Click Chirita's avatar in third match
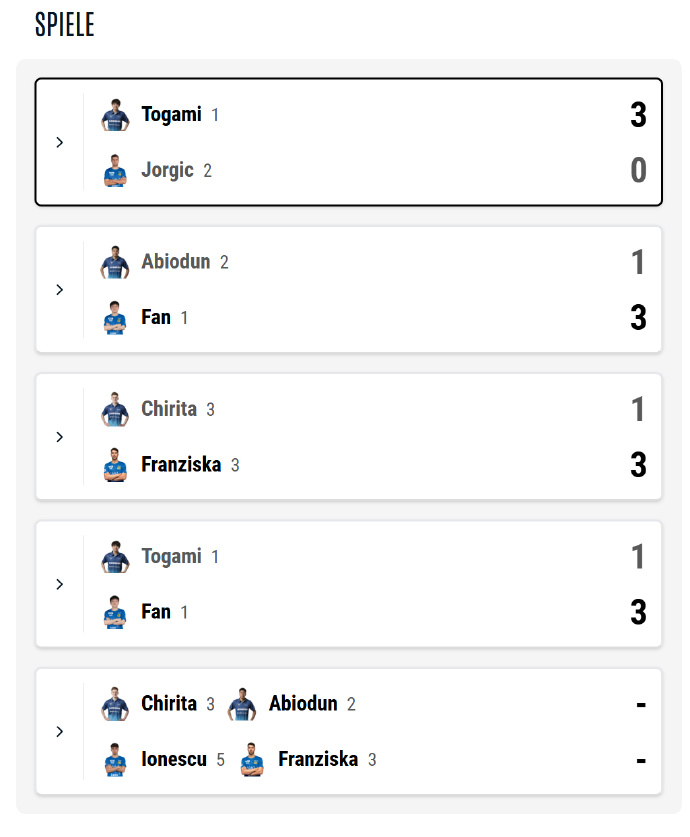Image resolution: width=690 pixels, height=837 pixels. (x=116, y=409)
